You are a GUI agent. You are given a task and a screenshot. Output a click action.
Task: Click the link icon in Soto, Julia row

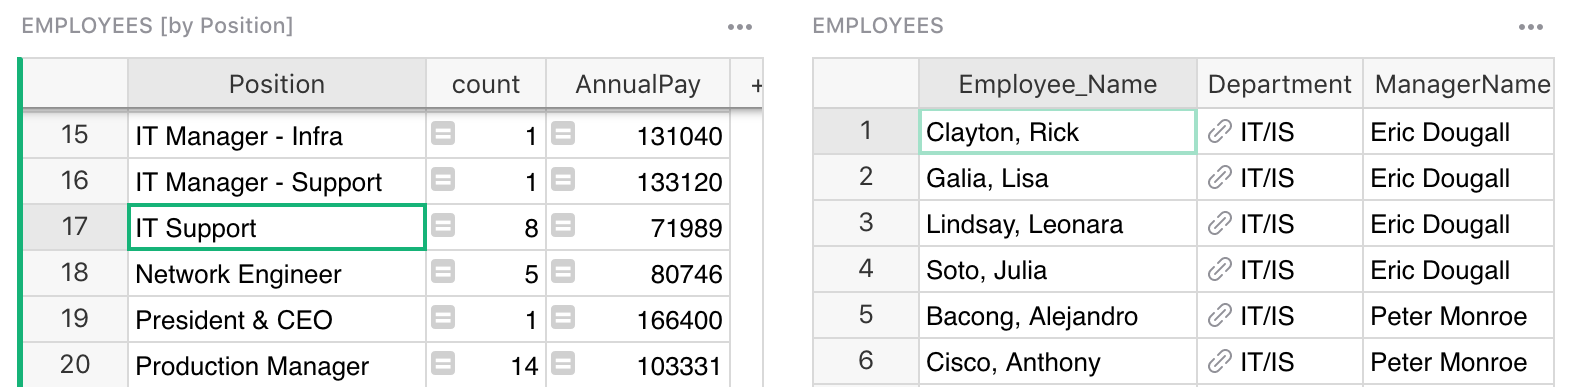[x=1219, y=270]
